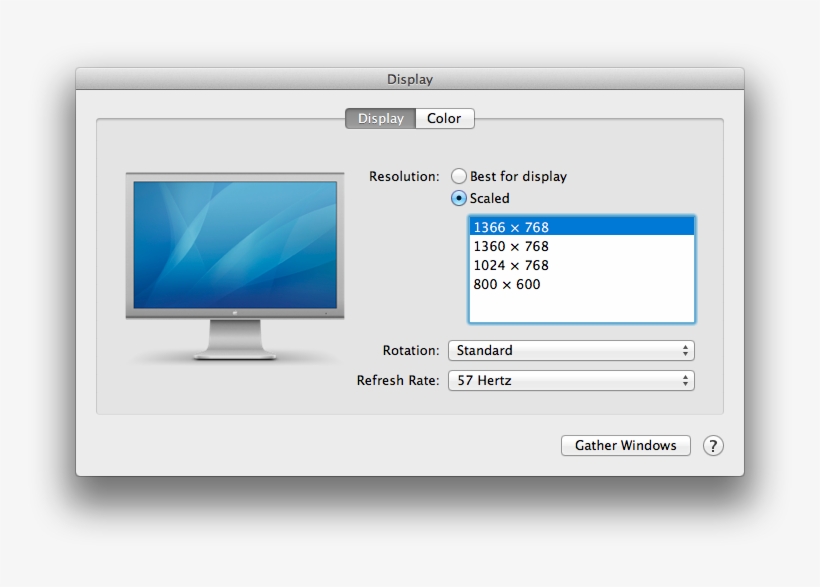The image size is (820, 587).
Task: Switch to the Display tab
Action: click(380, 118)
